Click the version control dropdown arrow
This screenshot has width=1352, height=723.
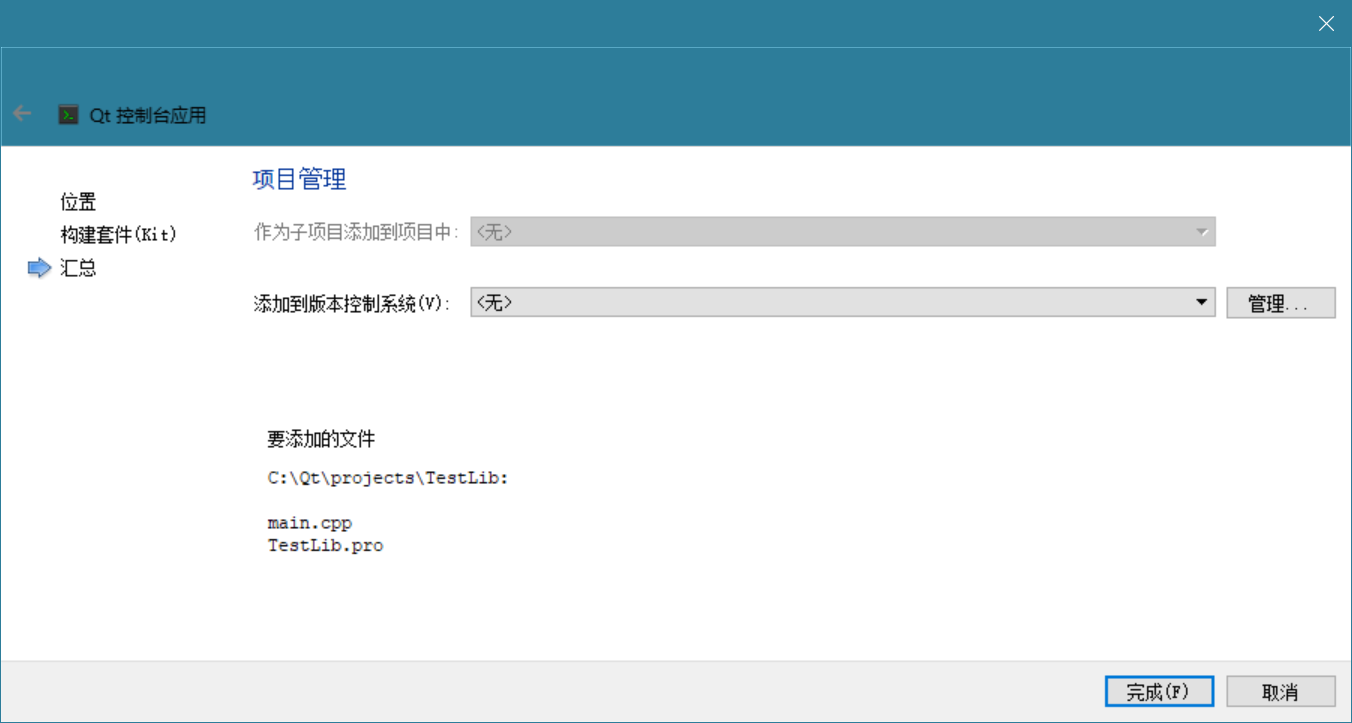(x=1201, y=303)
